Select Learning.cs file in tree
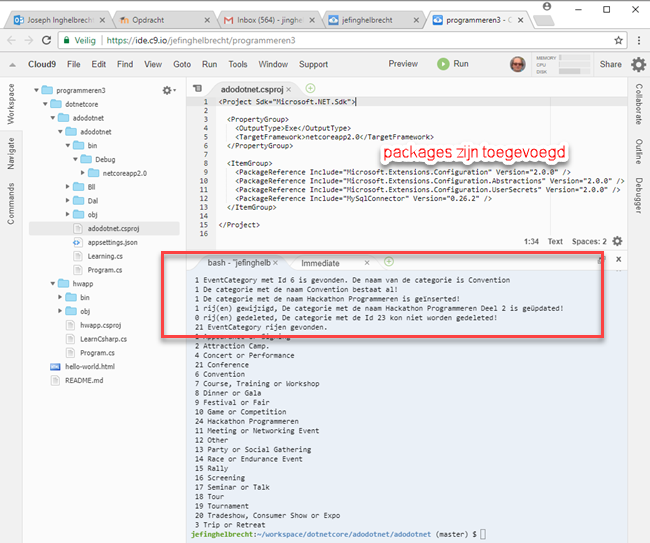This screenshot has height=543, width=650. click(105, 256)
